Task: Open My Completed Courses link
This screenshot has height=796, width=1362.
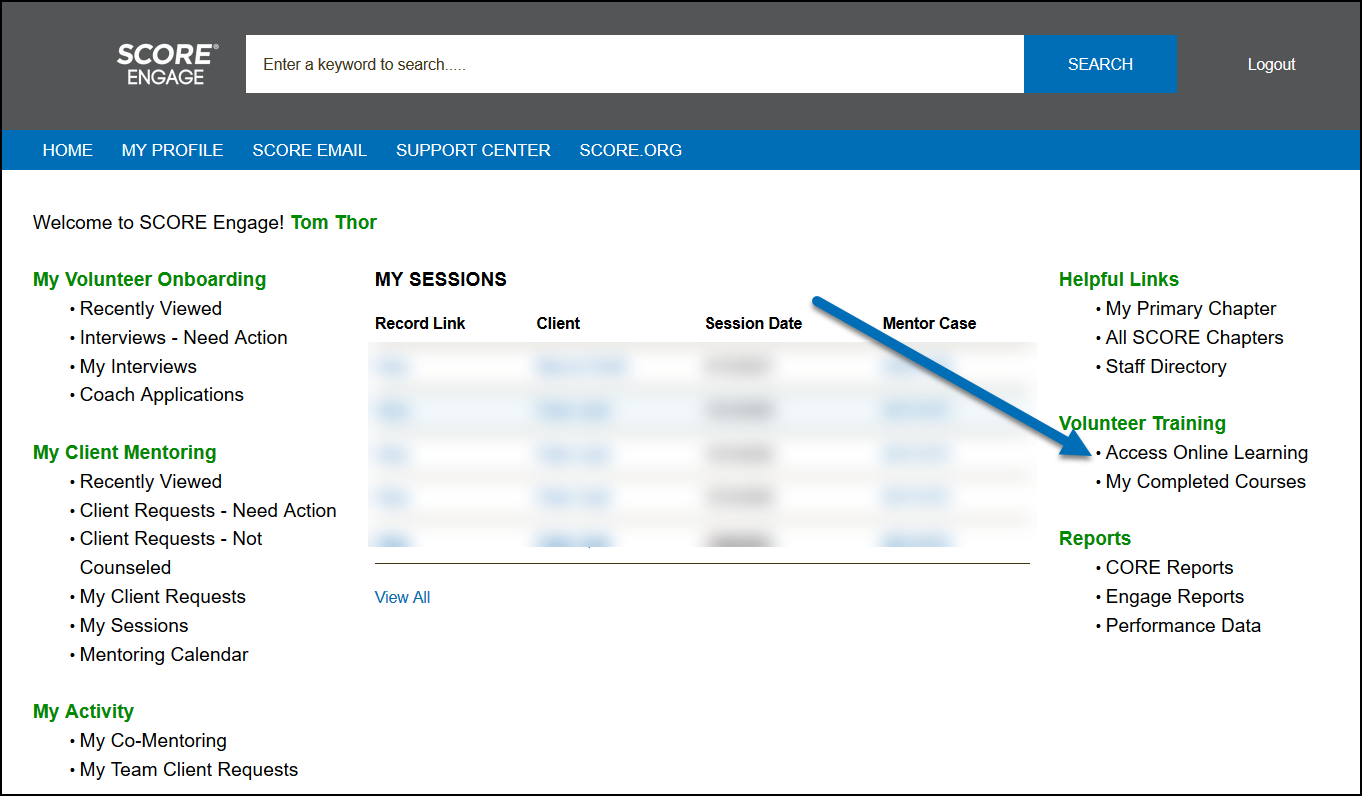Action: [1206, 481]
